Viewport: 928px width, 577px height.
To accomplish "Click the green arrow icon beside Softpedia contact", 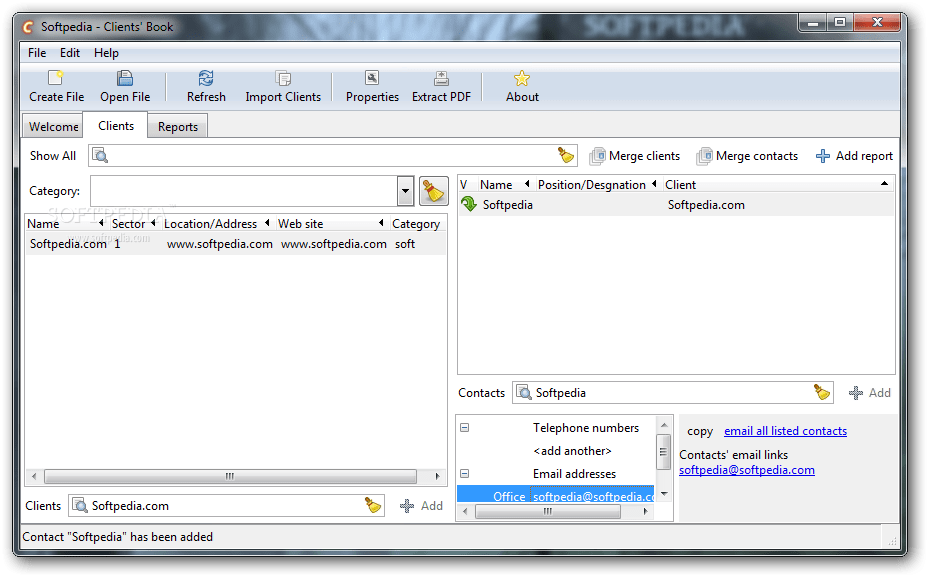I will click(469, 204).
